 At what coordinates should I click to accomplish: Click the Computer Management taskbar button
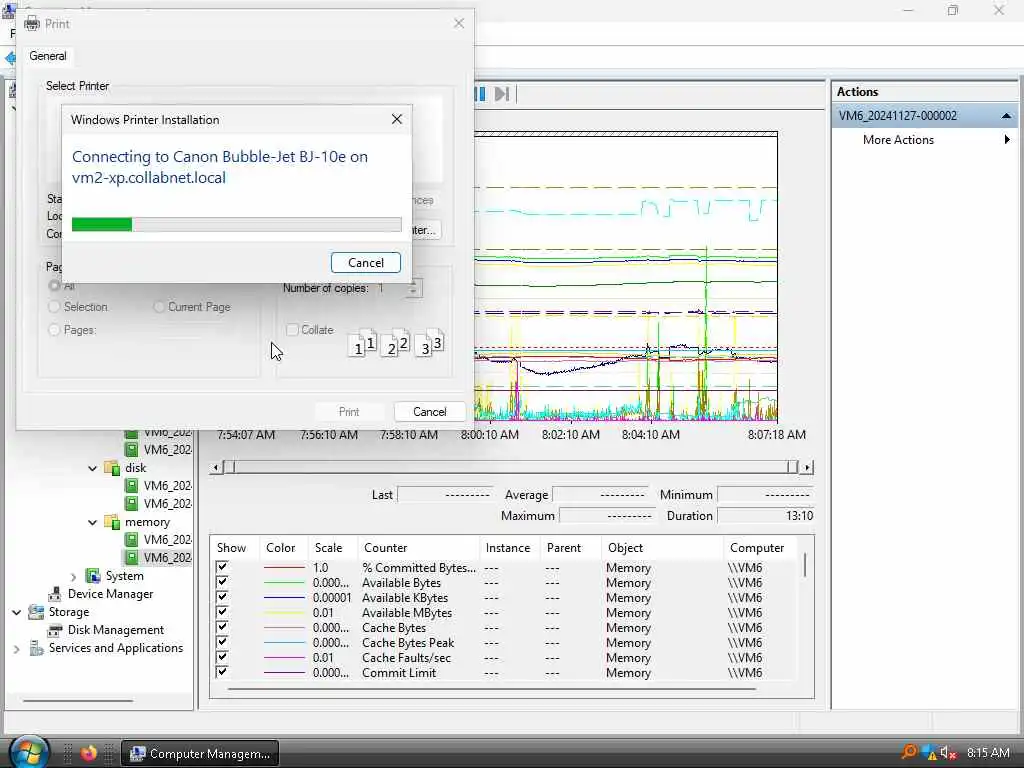[200, 754]
